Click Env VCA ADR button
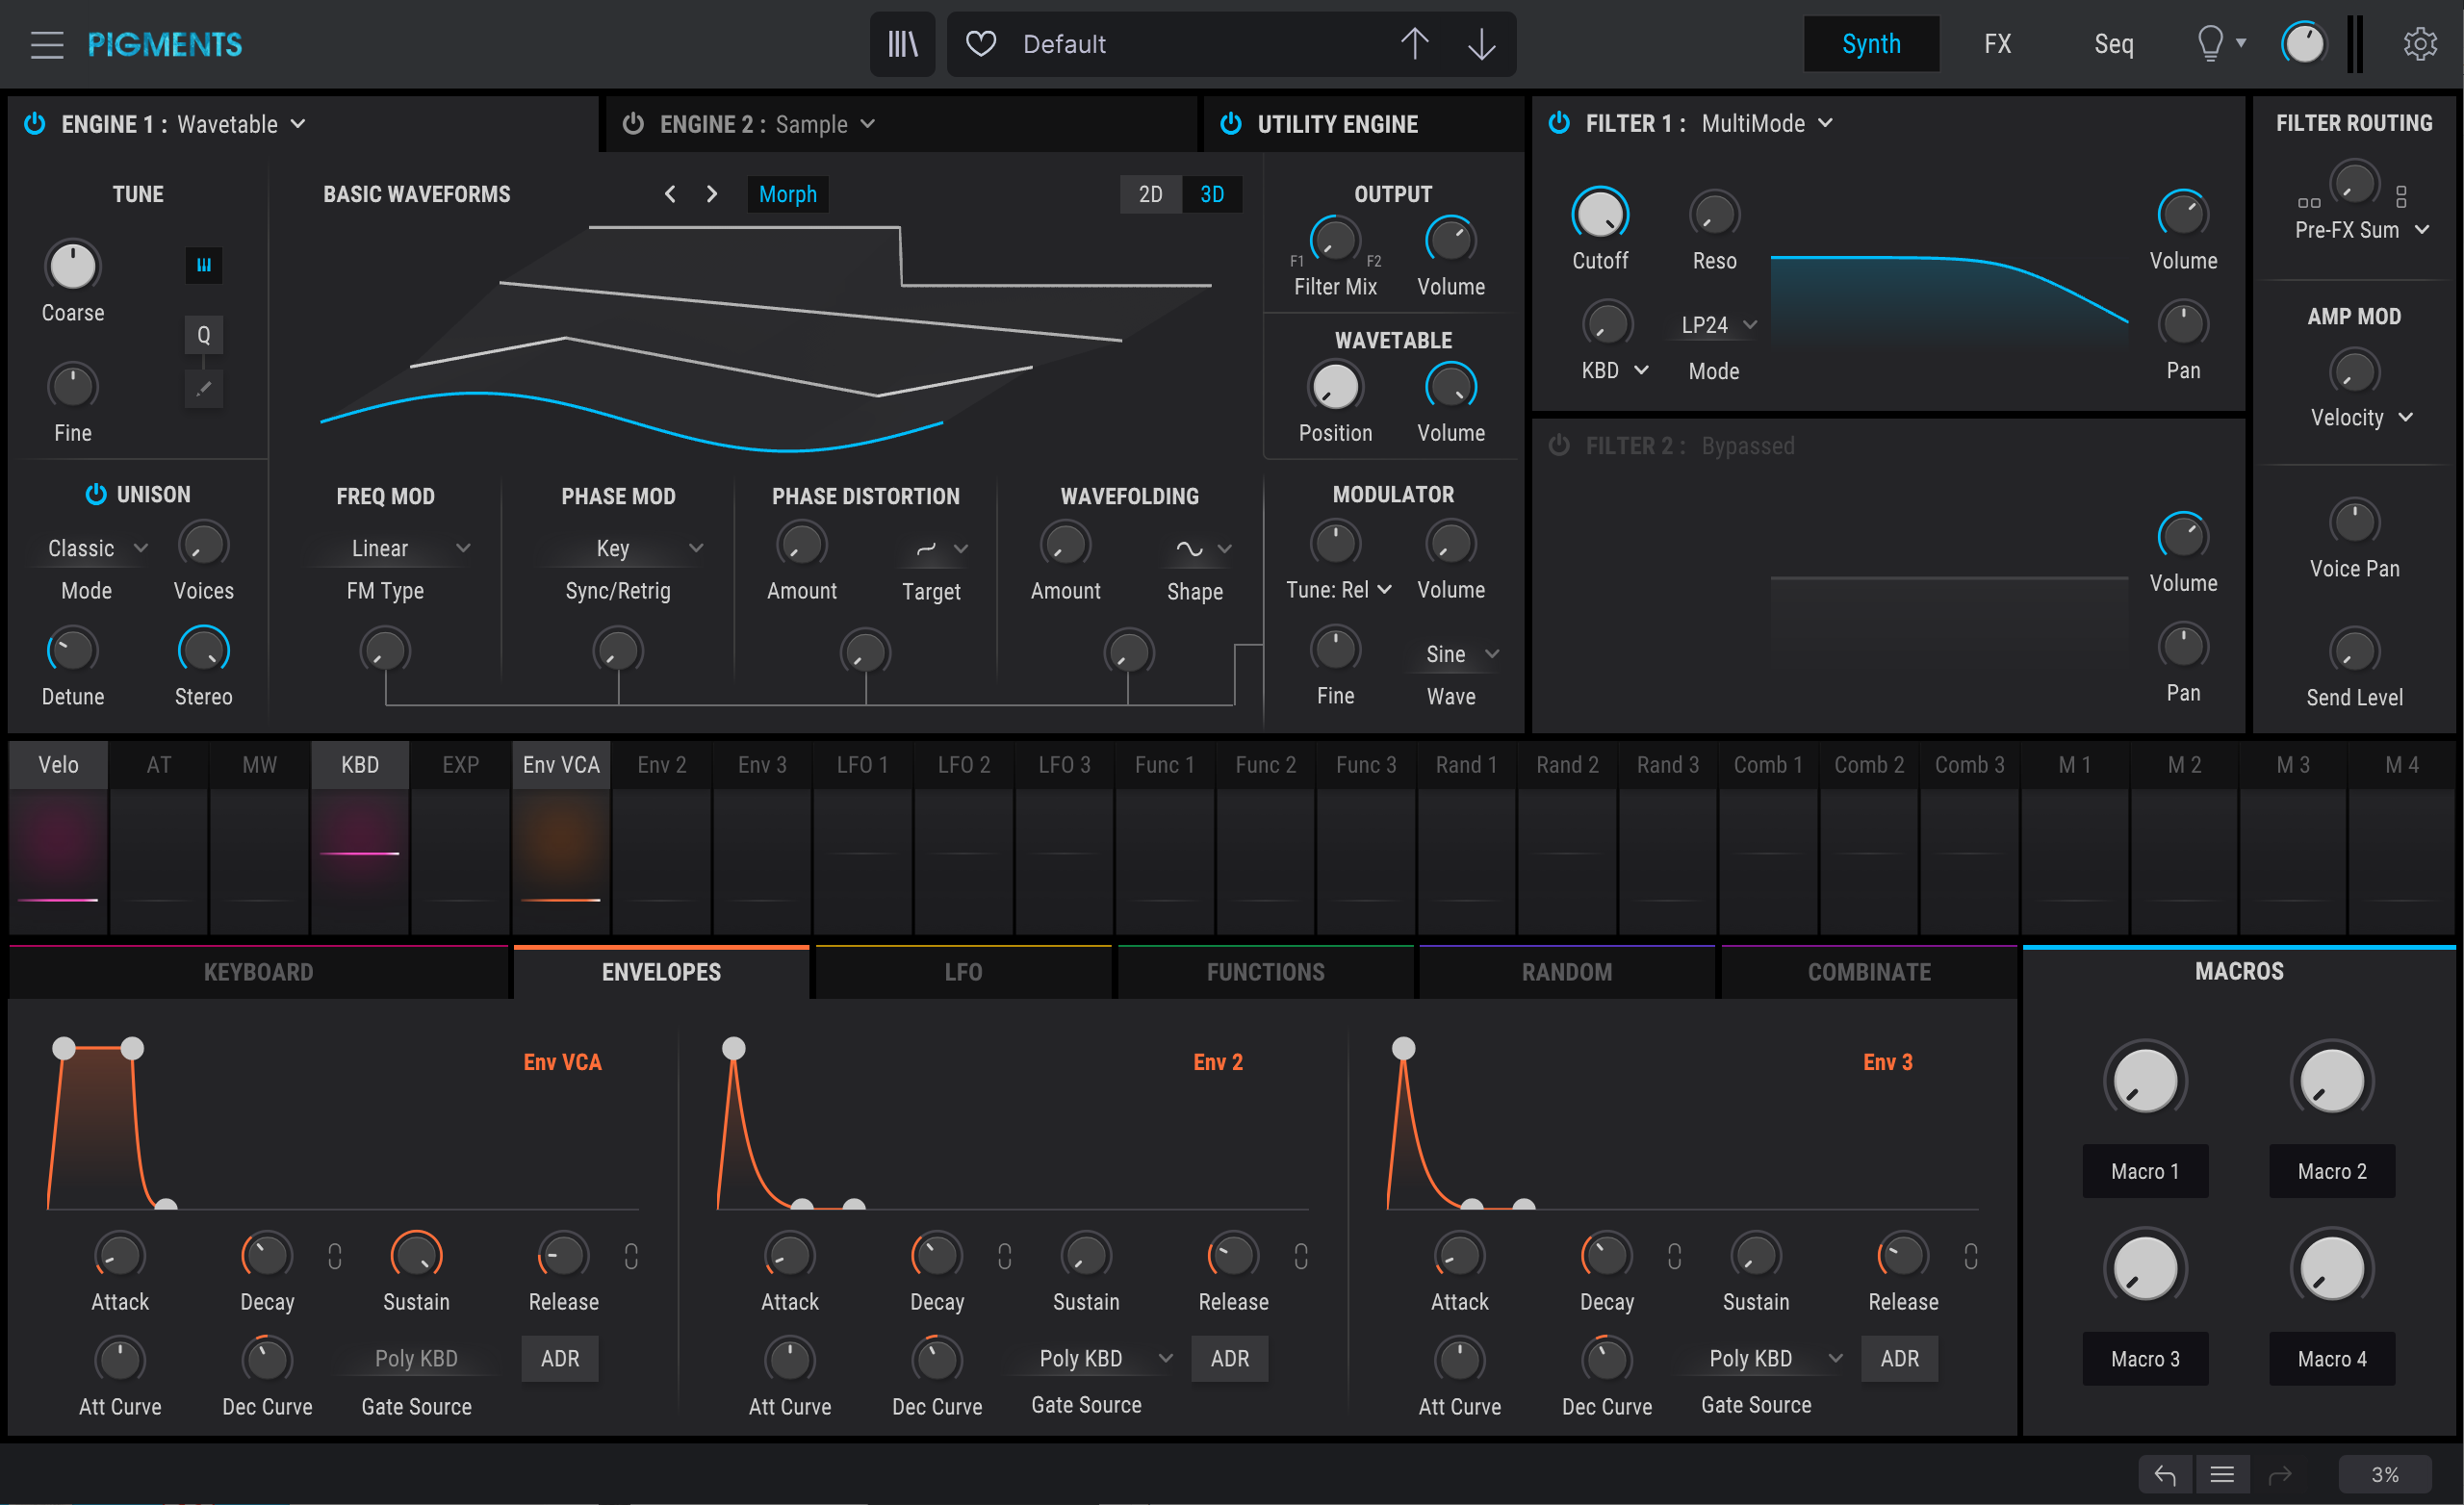This screenshot has height=1505, width=2464. (x=560, y=1358)
